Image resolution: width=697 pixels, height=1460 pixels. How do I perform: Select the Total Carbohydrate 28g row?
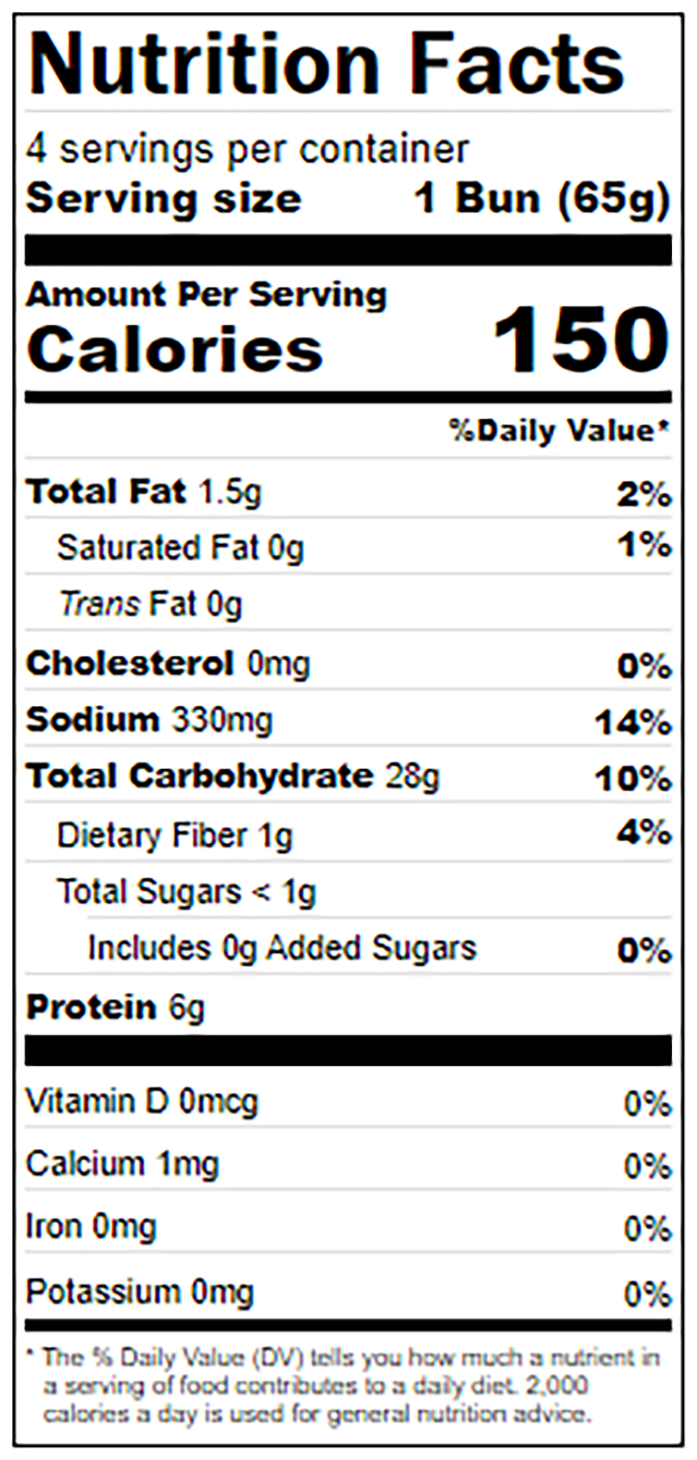348,776
